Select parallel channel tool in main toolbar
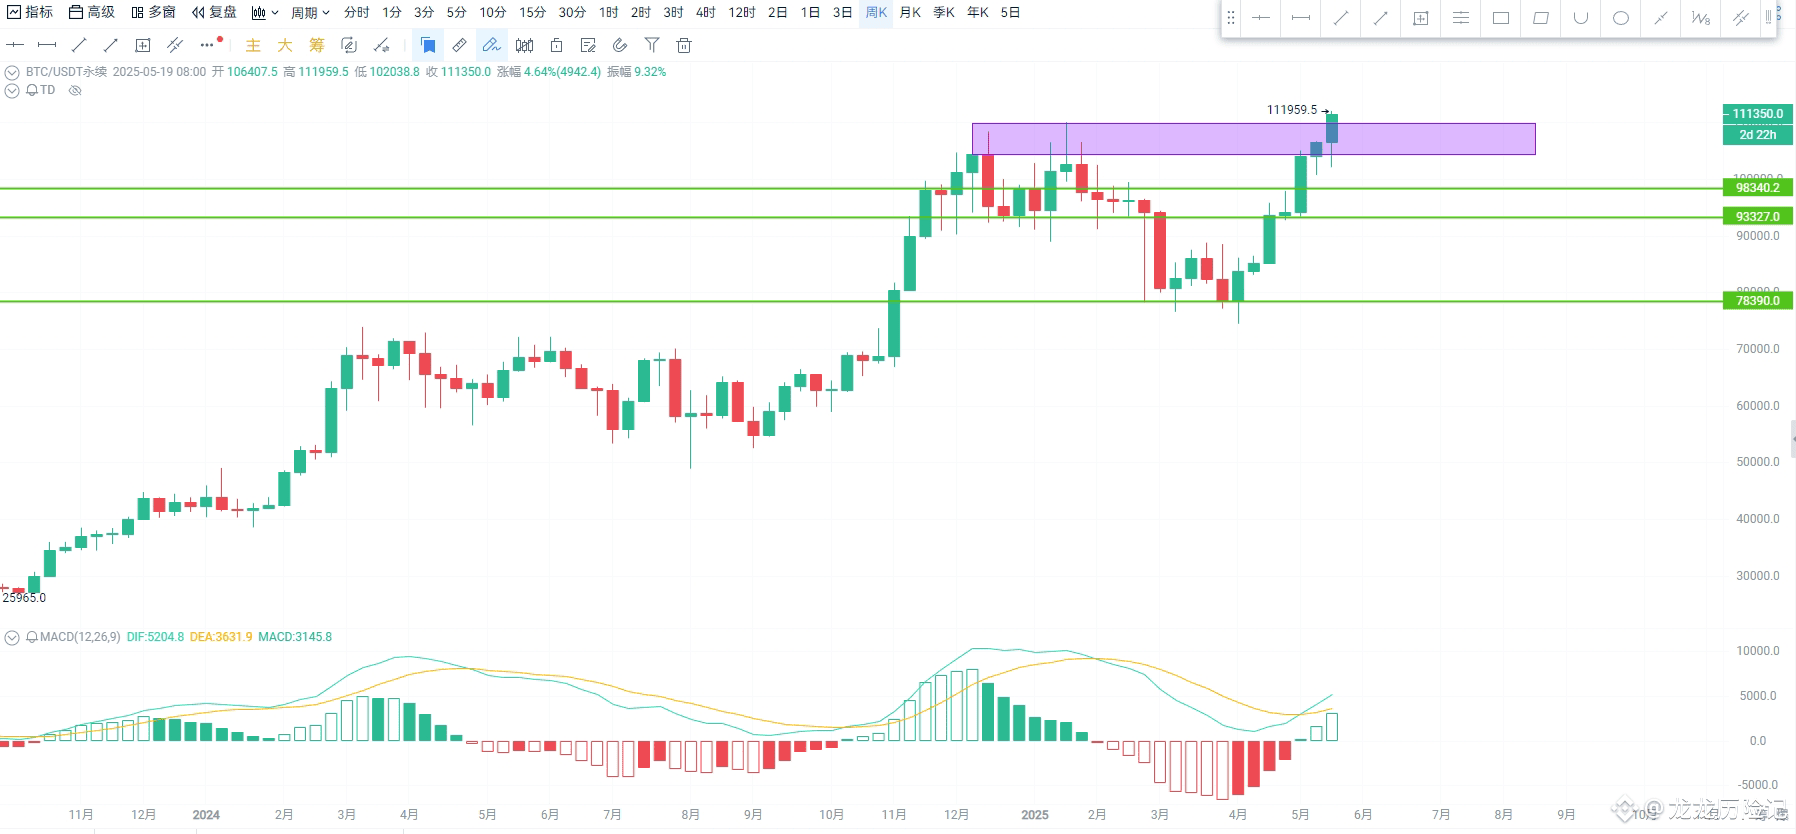Screen dimensions: 1796x834 (x=175, y=45)
